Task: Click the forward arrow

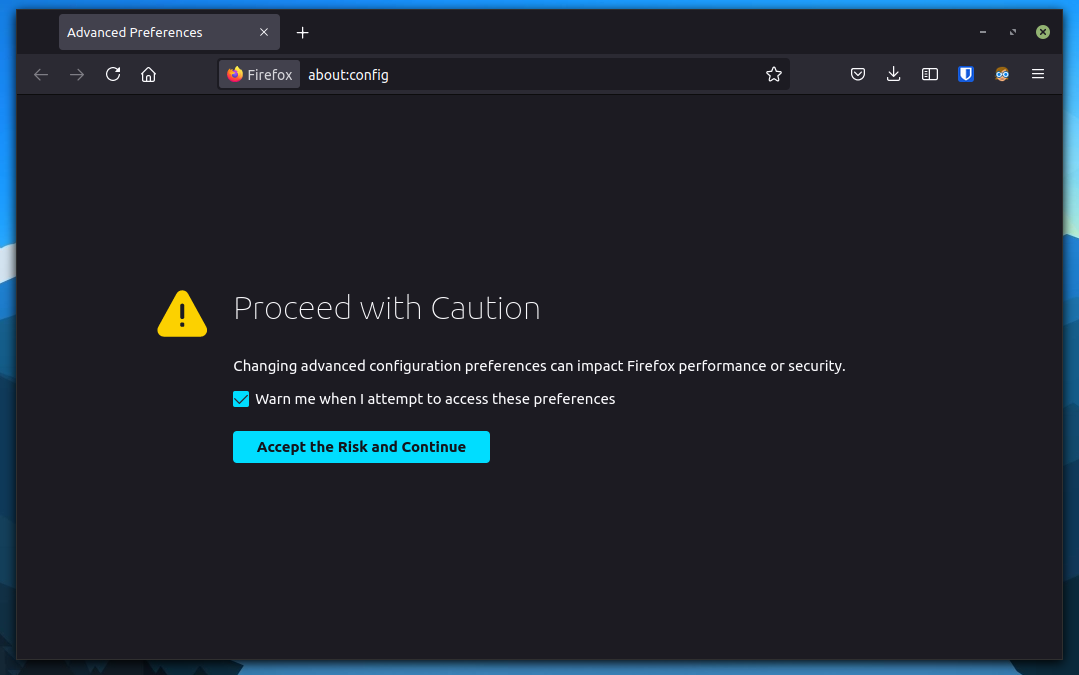Action: click(77, 74)
